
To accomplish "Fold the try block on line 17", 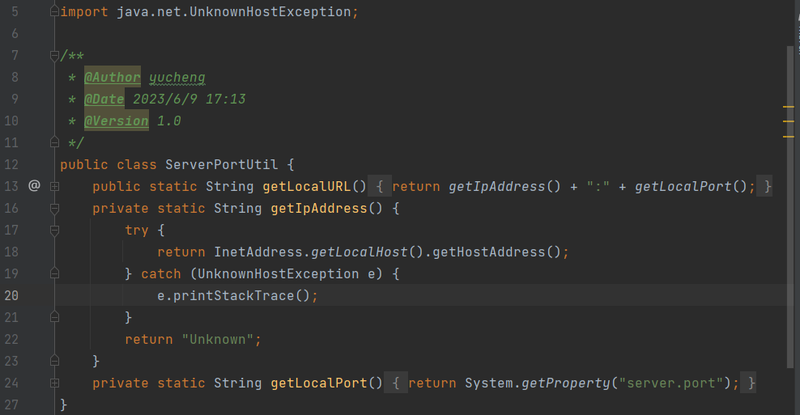I will pos(55,231).
